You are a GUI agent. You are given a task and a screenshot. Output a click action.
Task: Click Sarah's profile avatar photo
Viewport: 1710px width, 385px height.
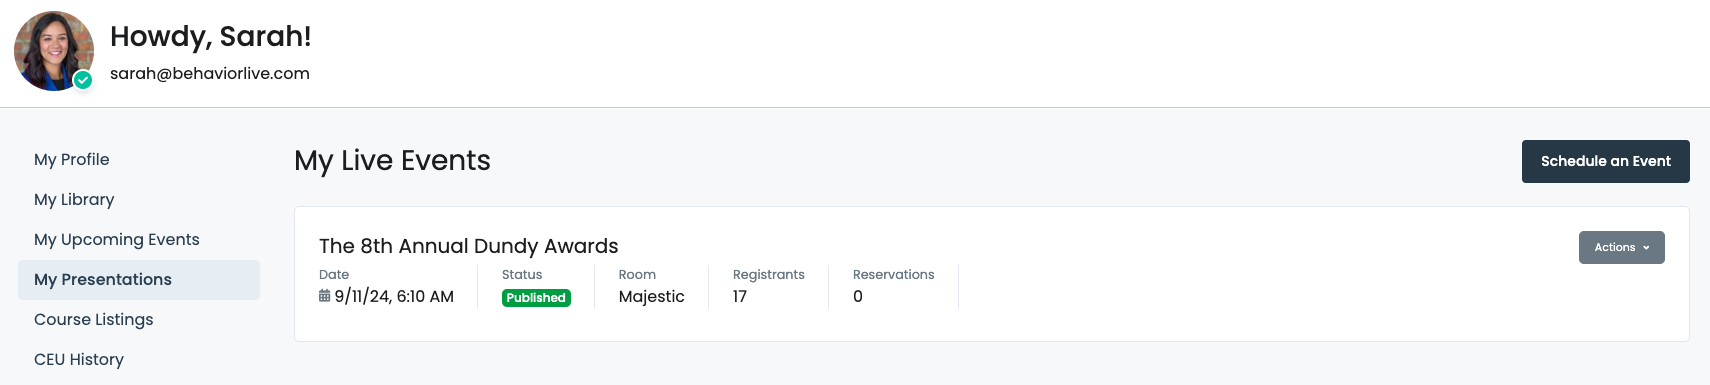point(54,51)
